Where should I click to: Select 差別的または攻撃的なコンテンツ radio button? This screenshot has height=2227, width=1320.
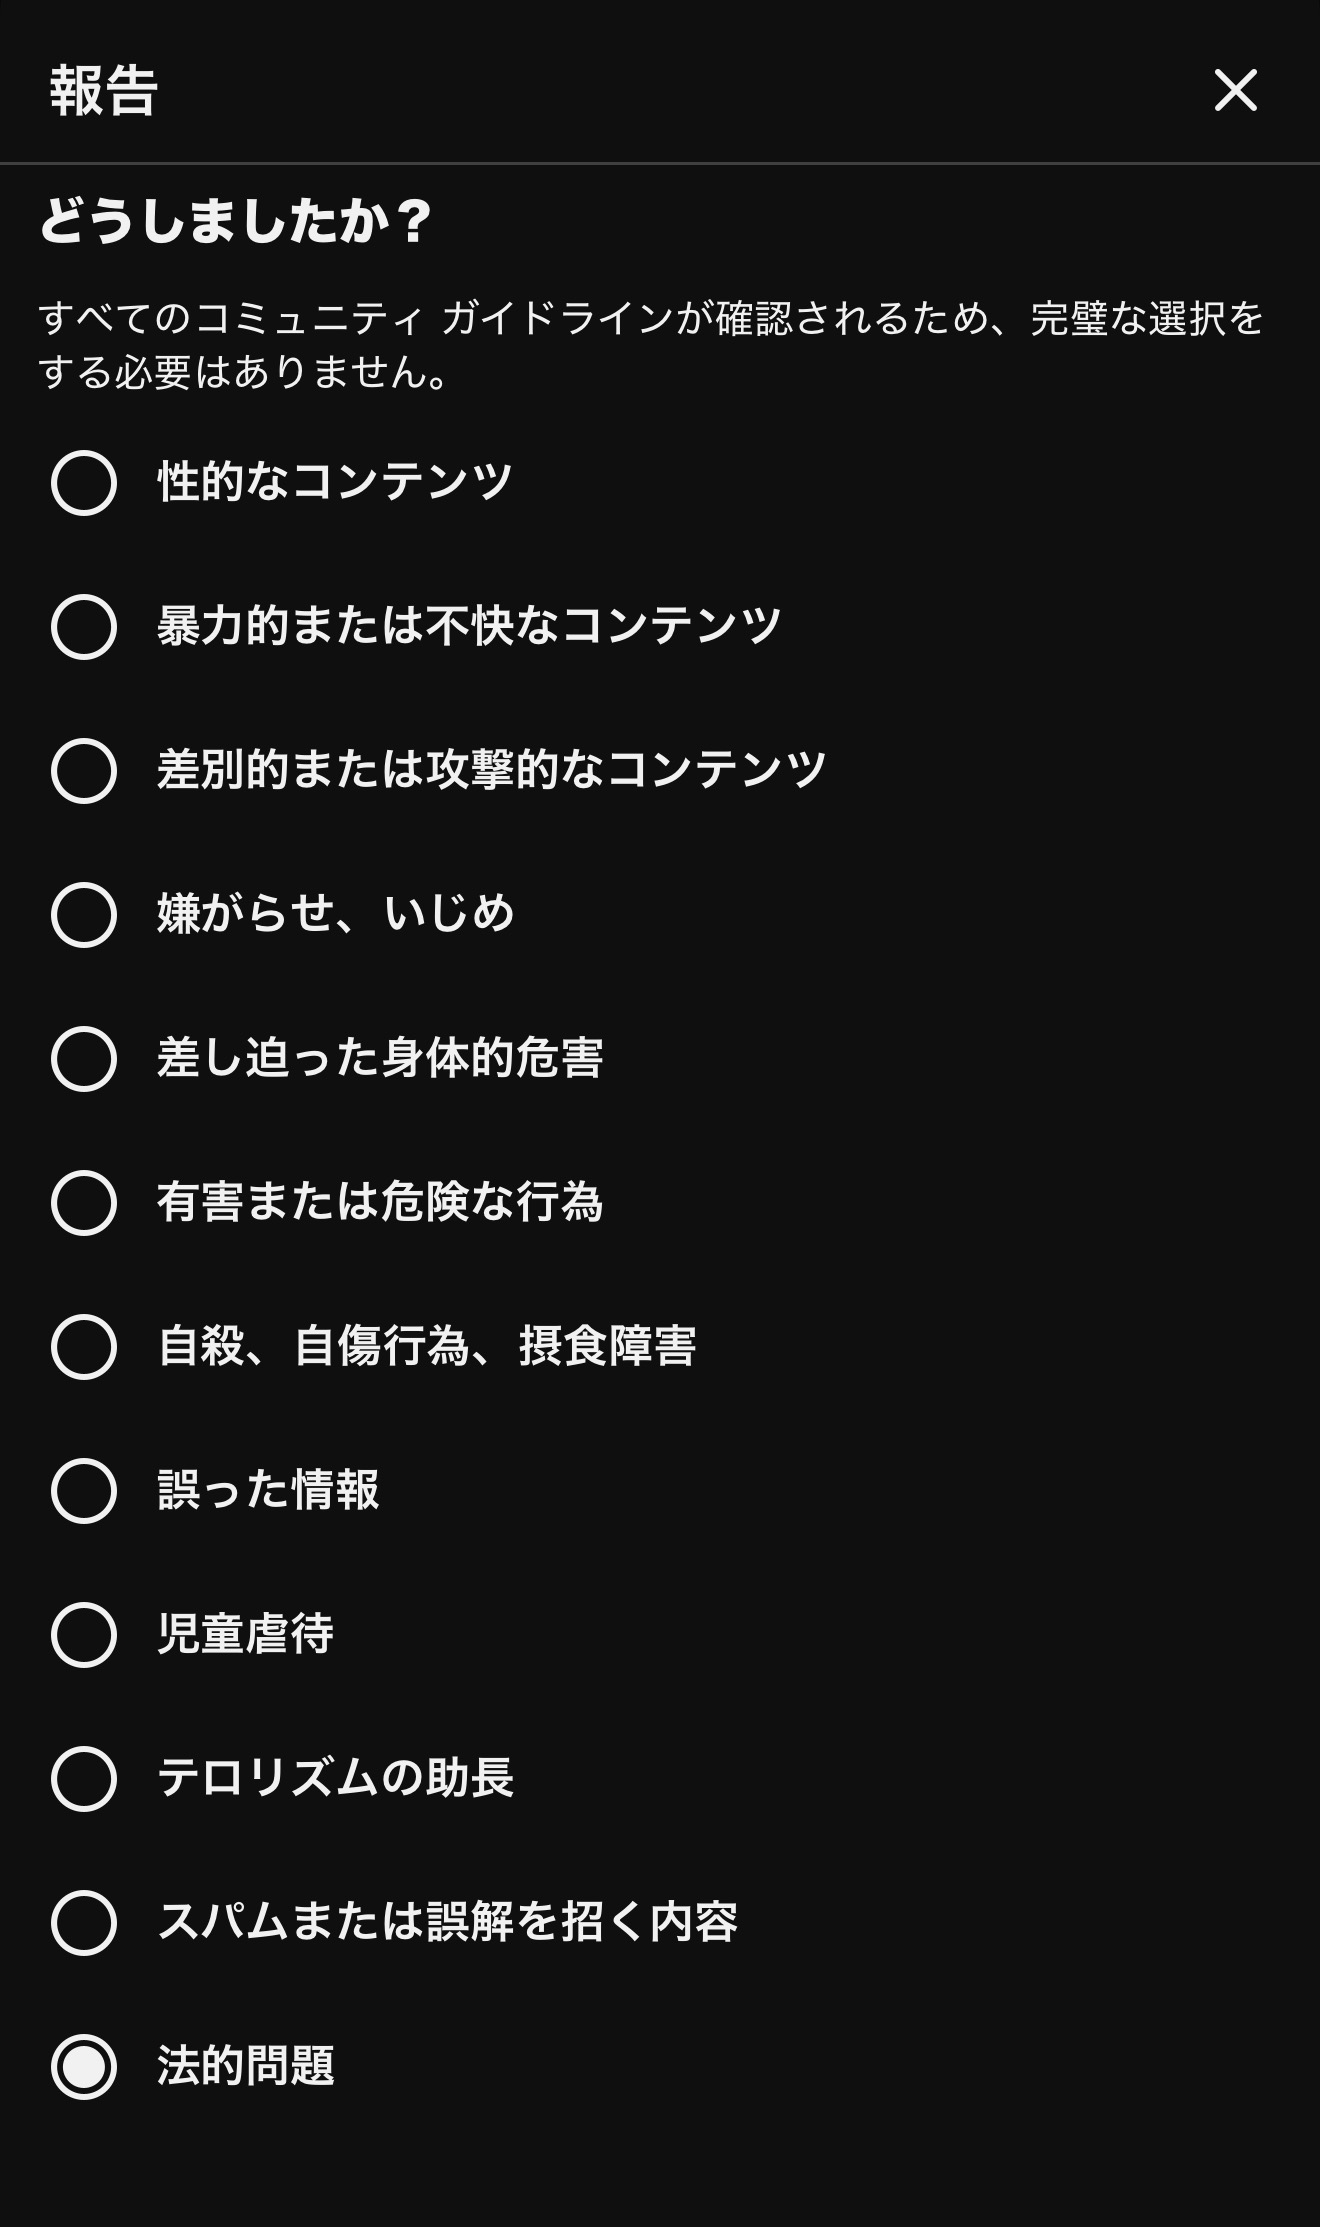[84, 771]
